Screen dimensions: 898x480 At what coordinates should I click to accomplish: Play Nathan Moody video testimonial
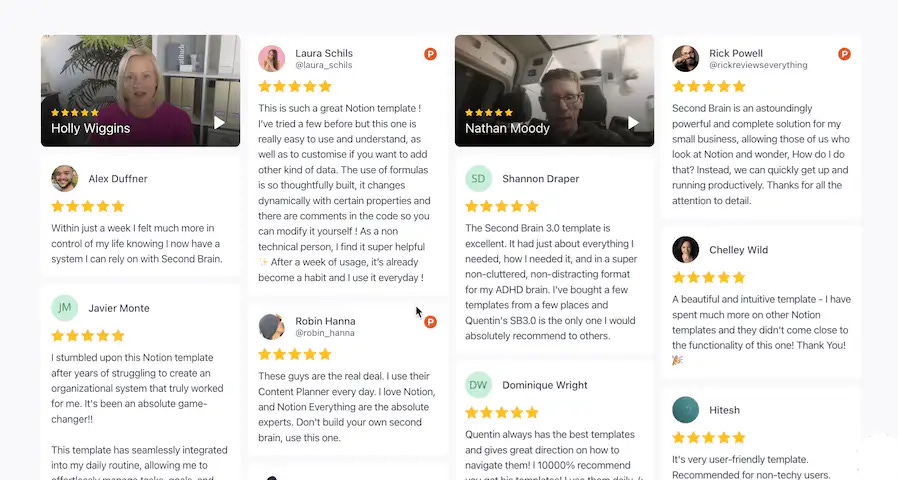[x=633, y=123]
